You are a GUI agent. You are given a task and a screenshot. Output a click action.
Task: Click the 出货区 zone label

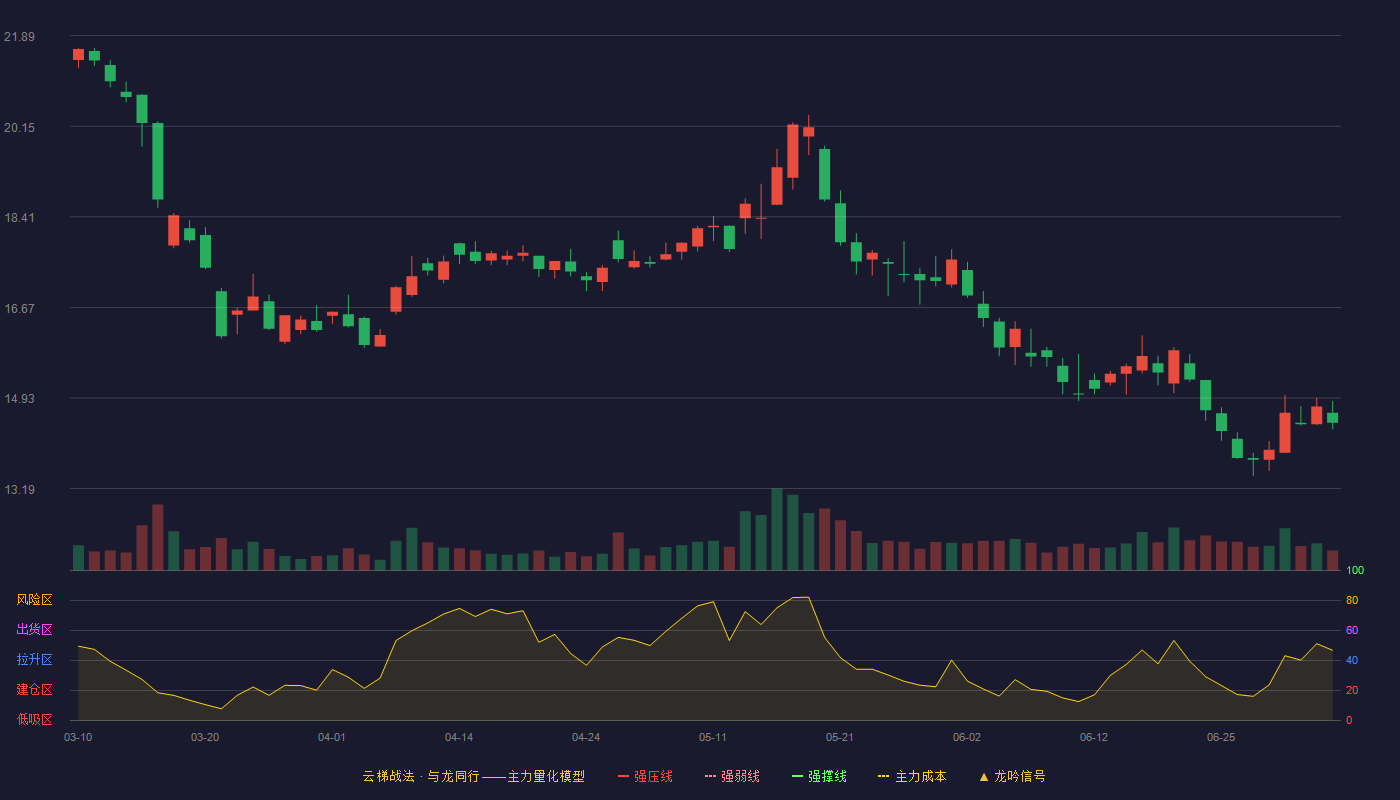coord(34,630)
